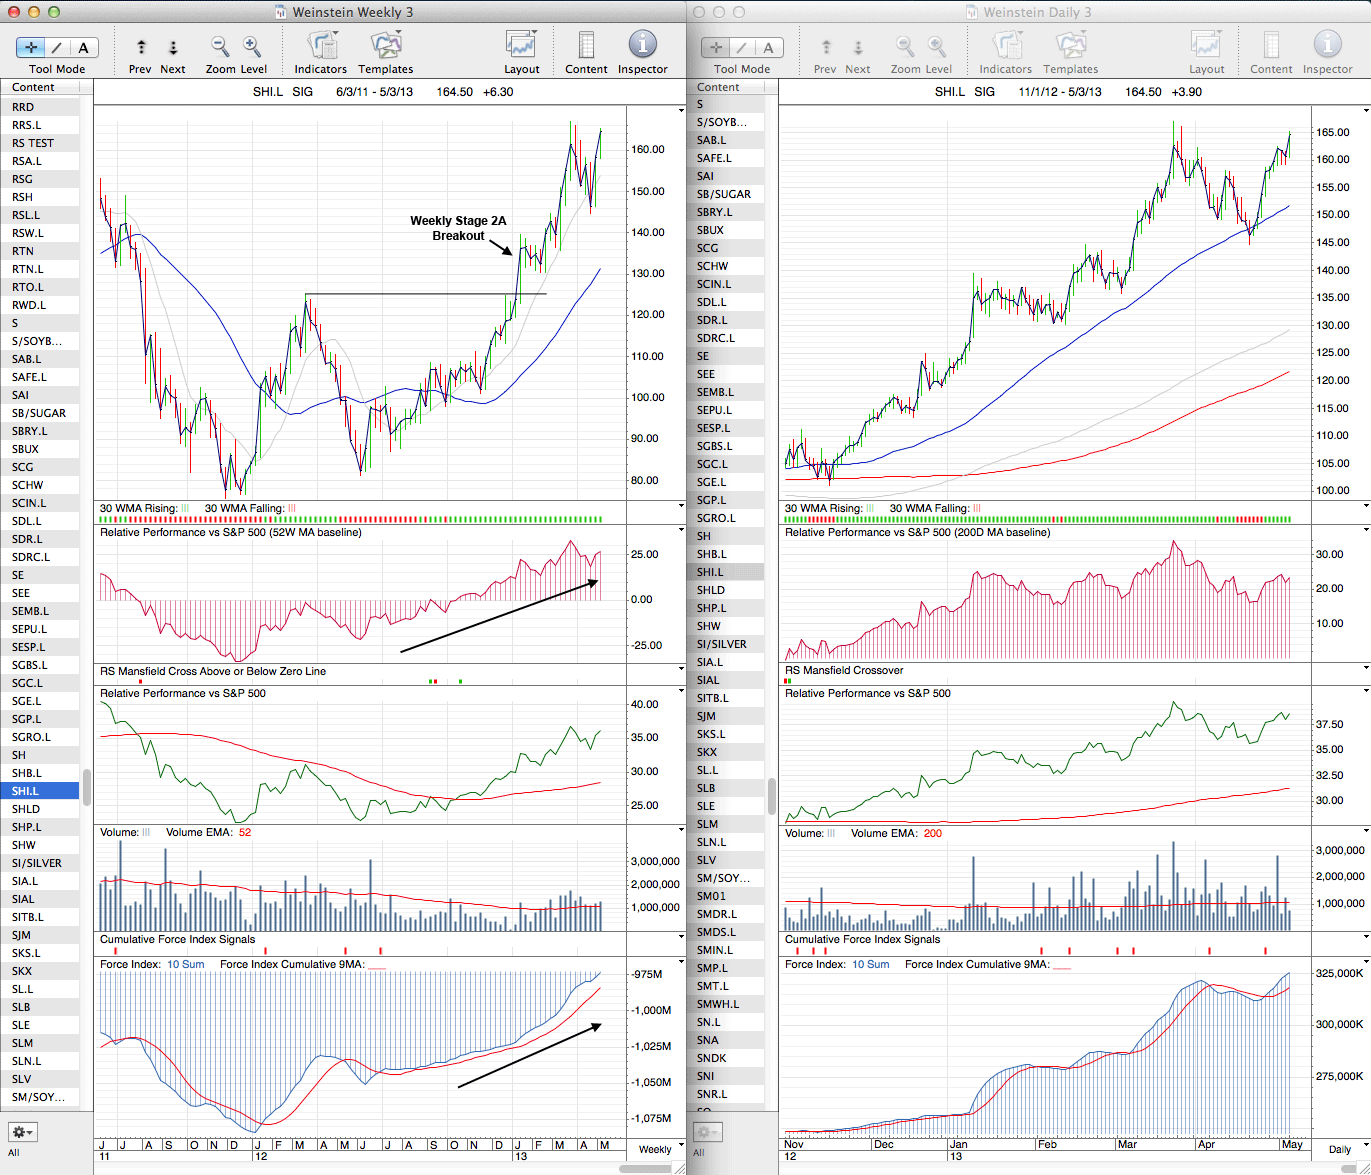Screen dimensions: 1371x1175
Task: Click the Prev arrow in Weekly window toolbar
Action: 141,48
